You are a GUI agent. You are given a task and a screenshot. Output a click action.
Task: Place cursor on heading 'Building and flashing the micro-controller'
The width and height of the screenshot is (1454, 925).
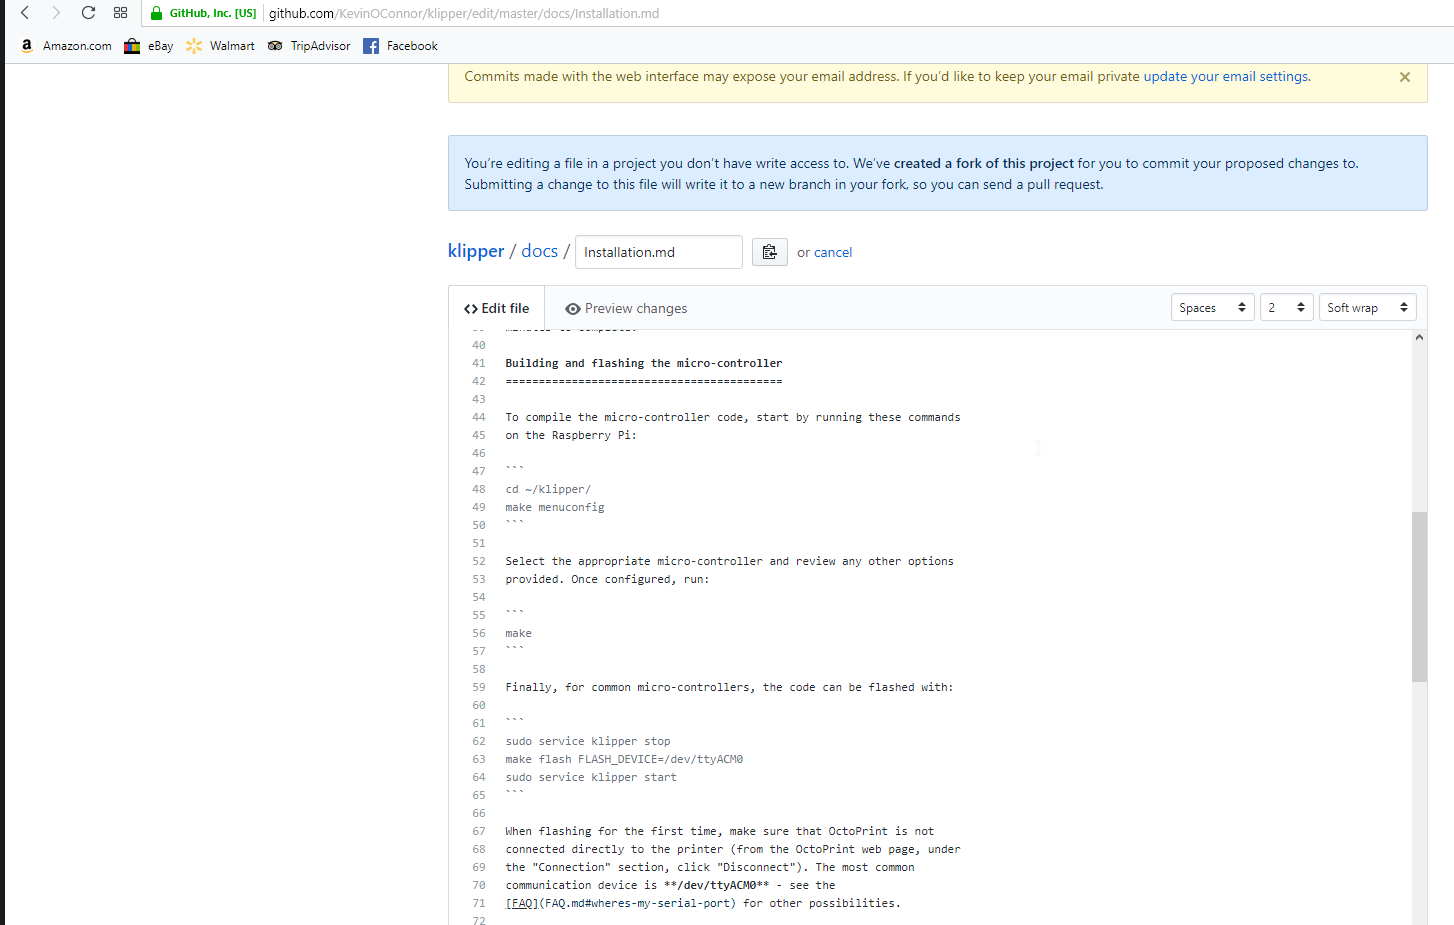644,363
